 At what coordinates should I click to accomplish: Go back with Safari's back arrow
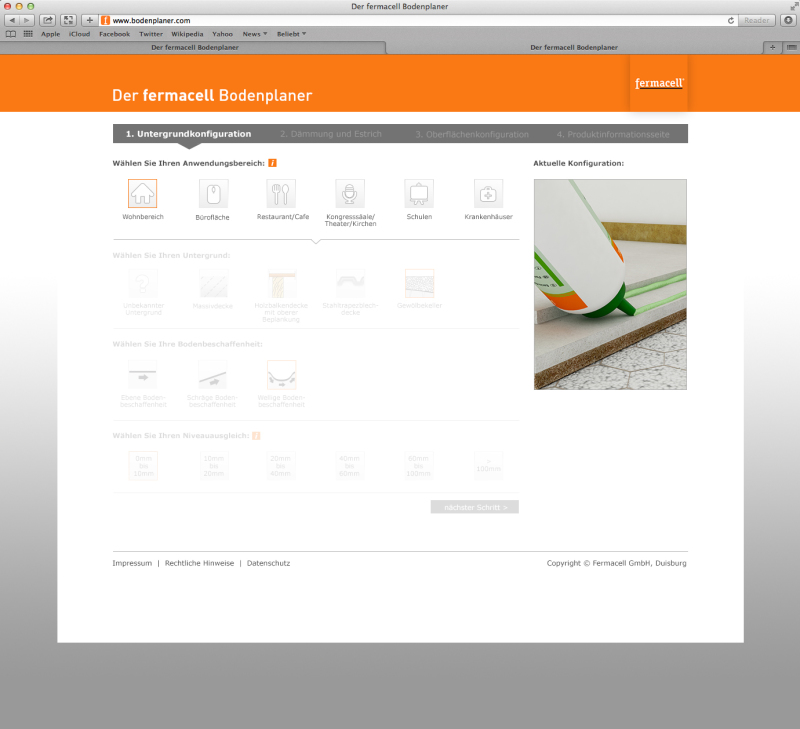pyautogui.click(x=12, y=20)
